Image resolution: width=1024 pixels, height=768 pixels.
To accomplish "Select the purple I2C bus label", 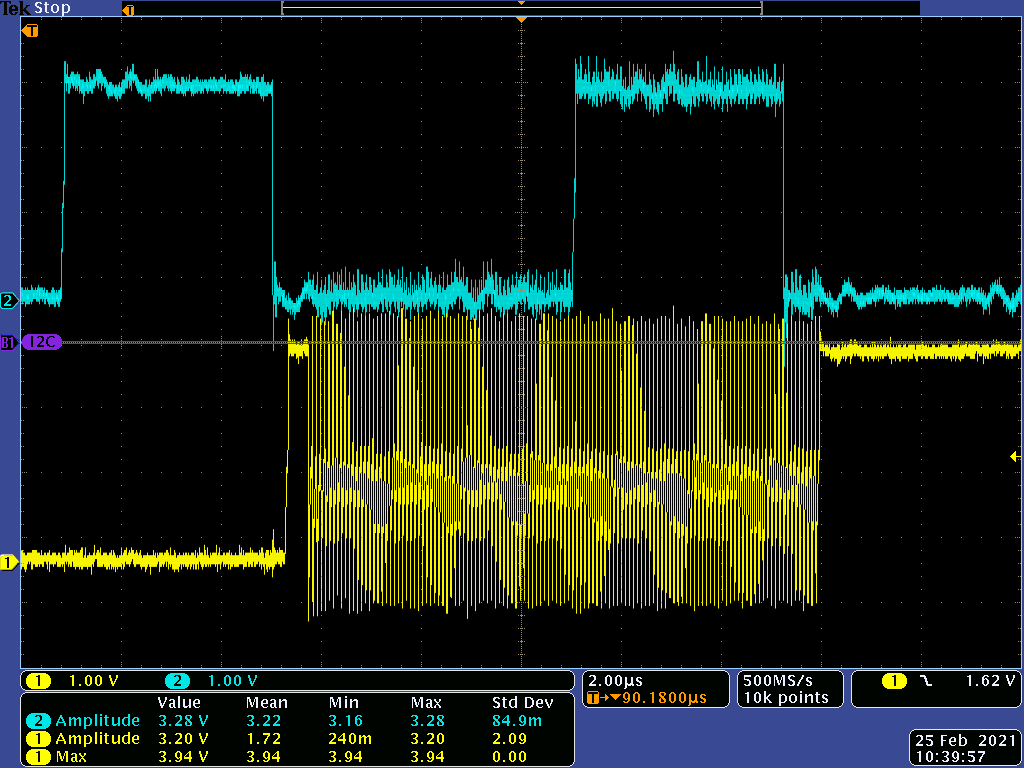I will coord(43,342).
